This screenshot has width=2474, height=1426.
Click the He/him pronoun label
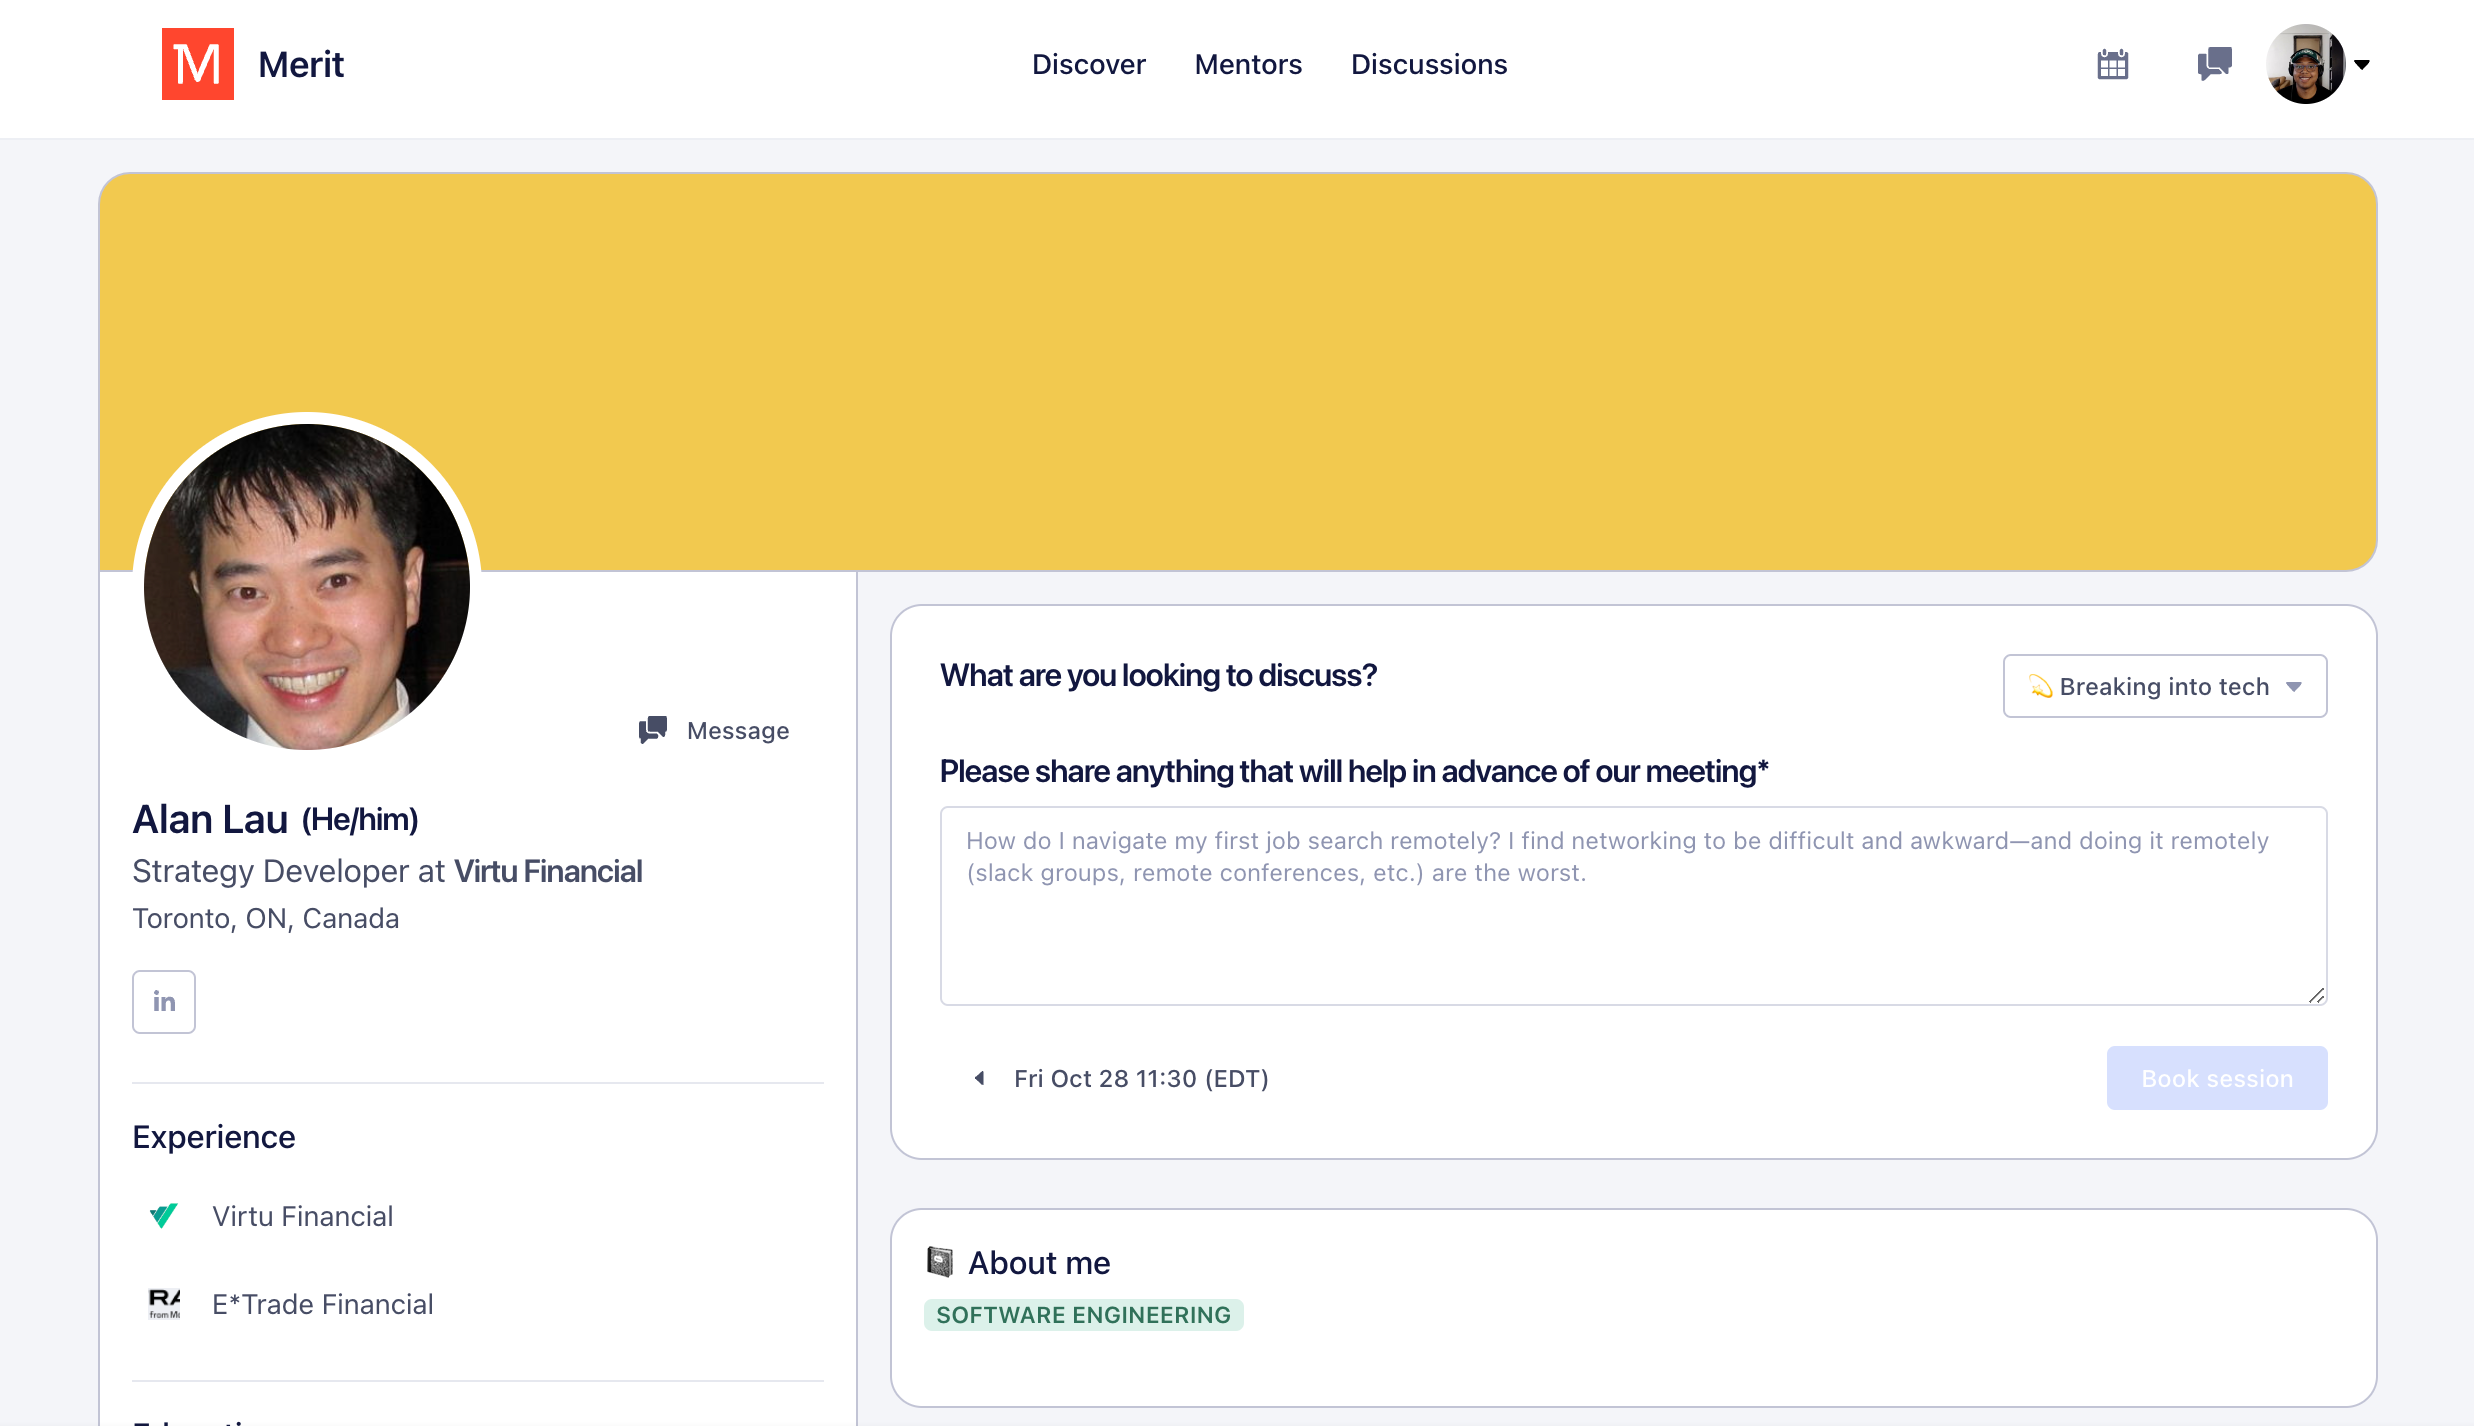[x=361, y=818]
